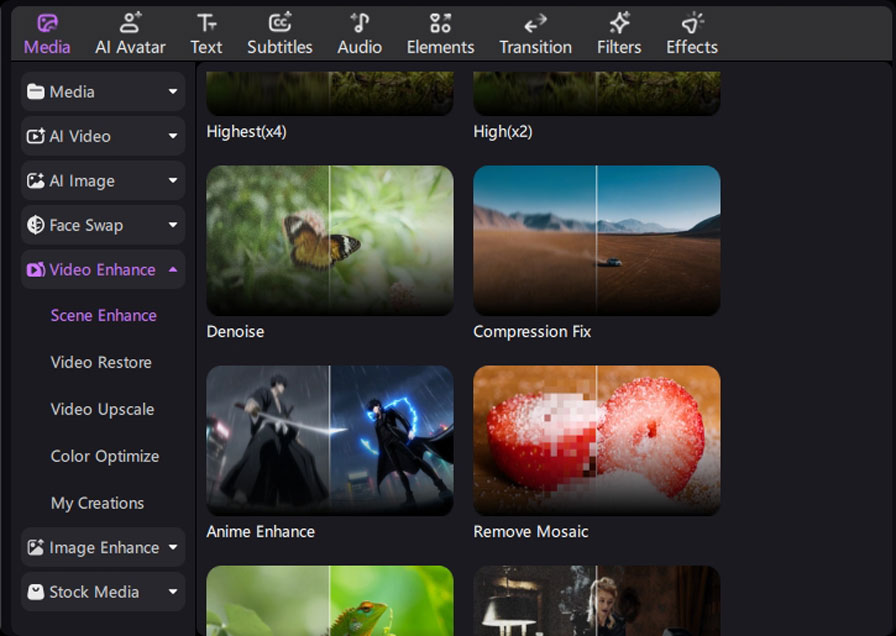Click the Transition arrows icon

[x=535, y=23]
